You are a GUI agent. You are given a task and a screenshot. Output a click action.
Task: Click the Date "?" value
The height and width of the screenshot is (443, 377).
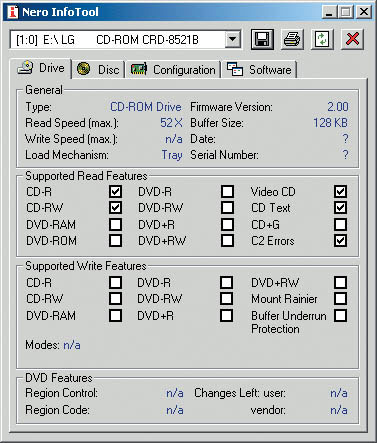(345, 139)
